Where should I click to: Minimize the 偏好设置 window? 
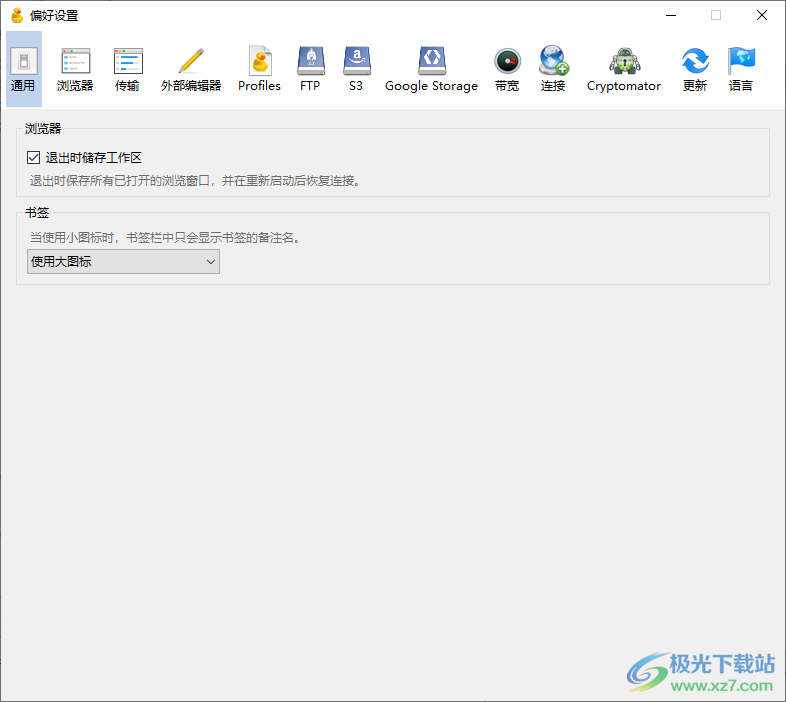(x=671, y=16)
